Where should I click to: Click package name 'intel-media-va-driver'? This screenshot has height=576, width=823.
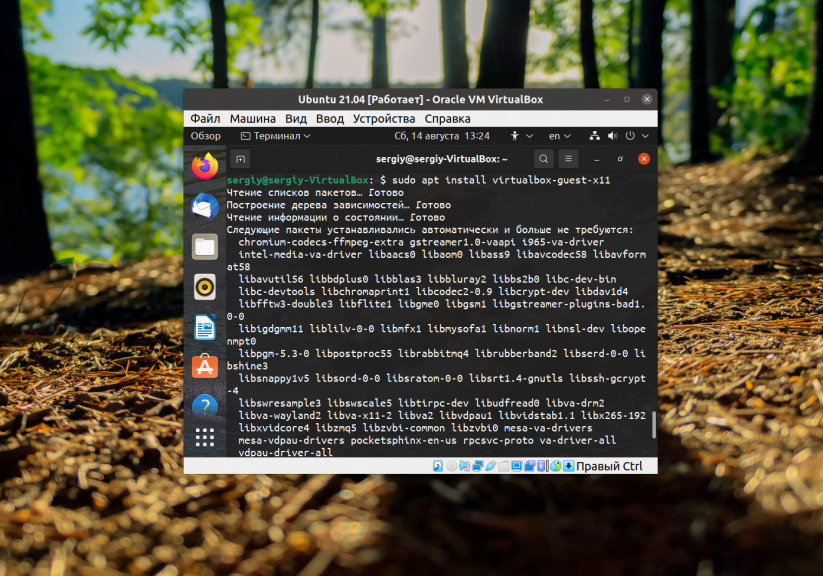300,255
